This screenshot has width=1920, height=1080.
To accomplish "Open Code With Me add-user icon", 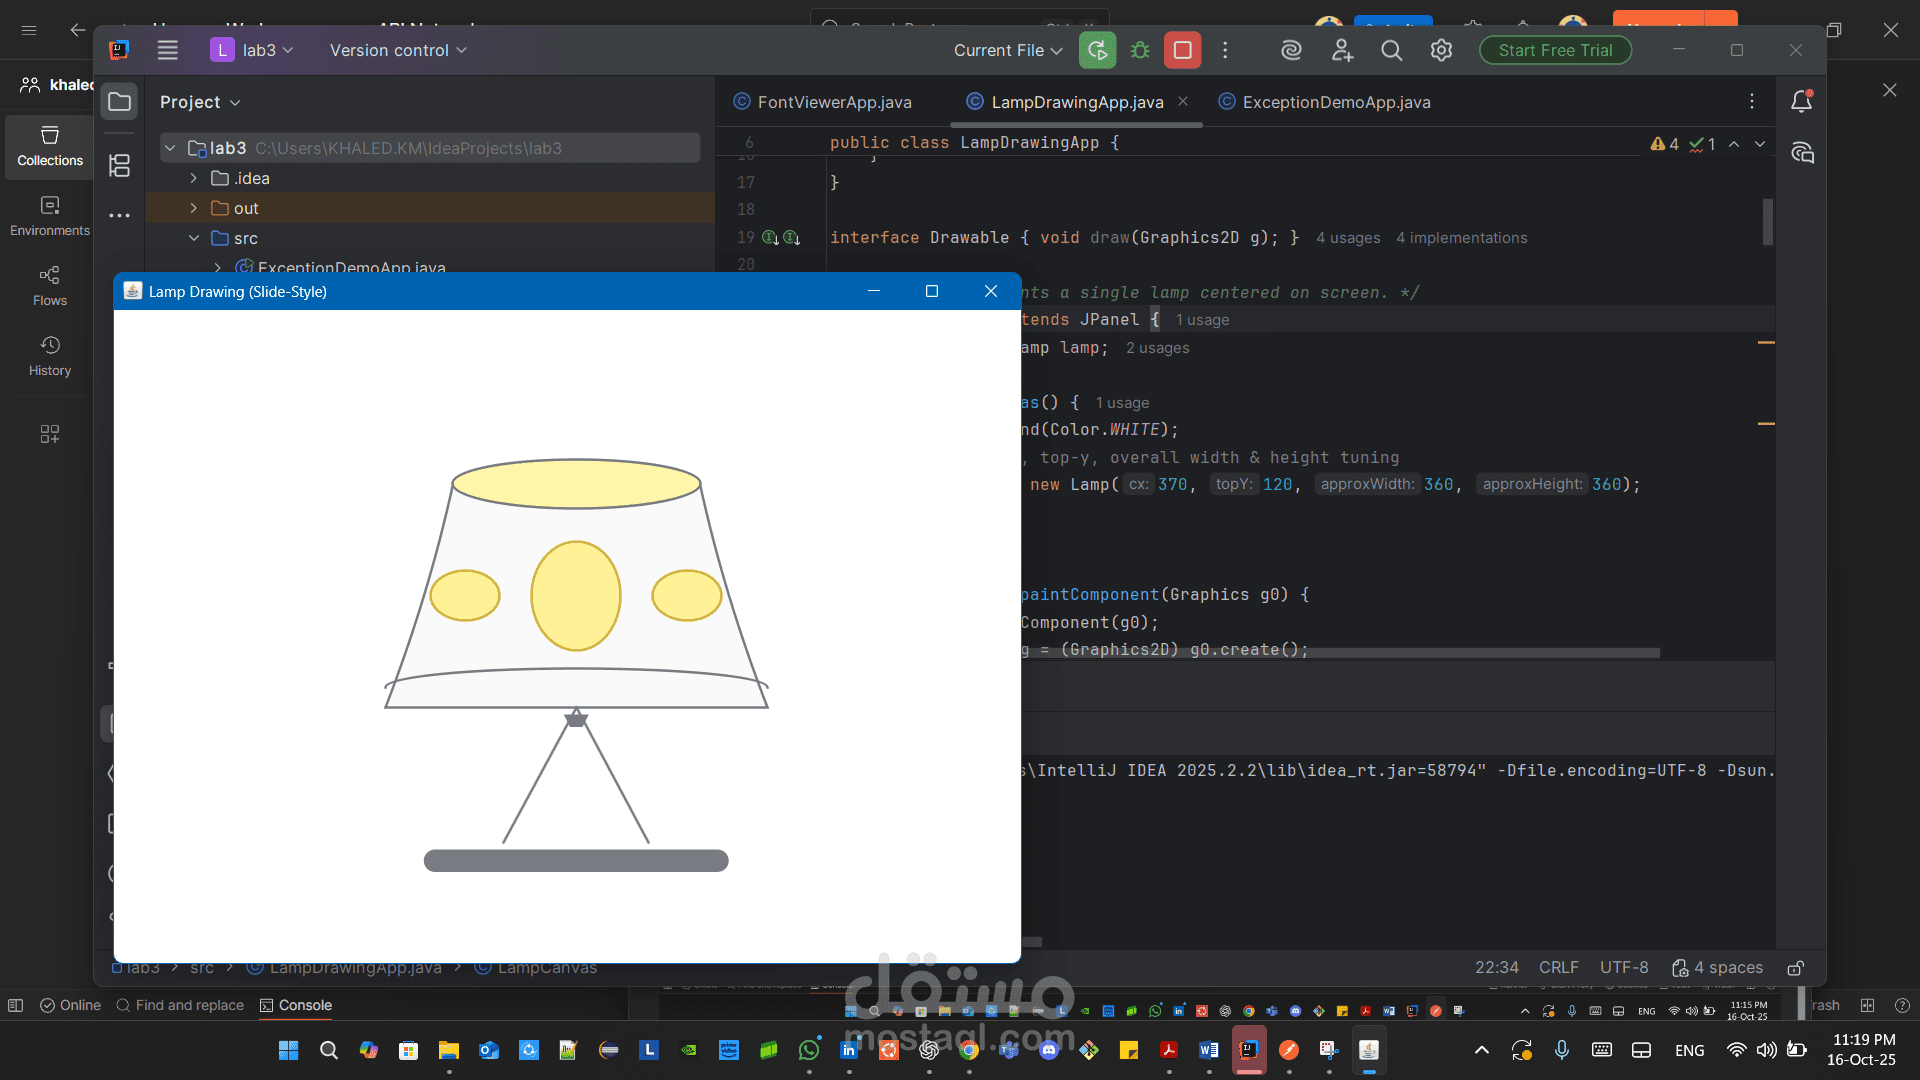I will coord(1342,50).
